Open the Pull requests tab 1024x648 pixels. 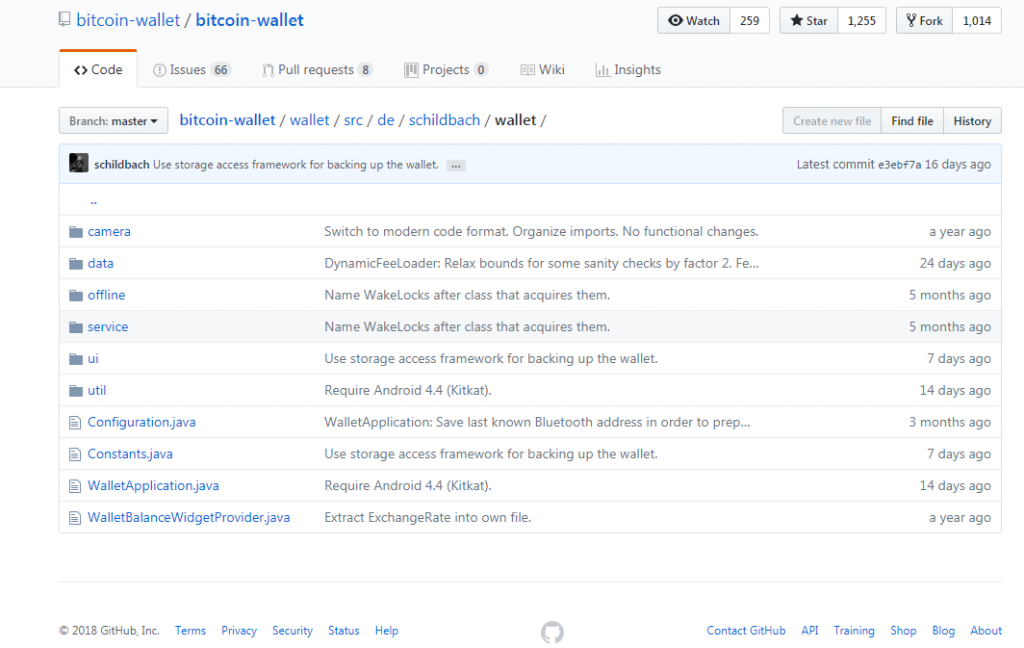(x=317, y=70)
